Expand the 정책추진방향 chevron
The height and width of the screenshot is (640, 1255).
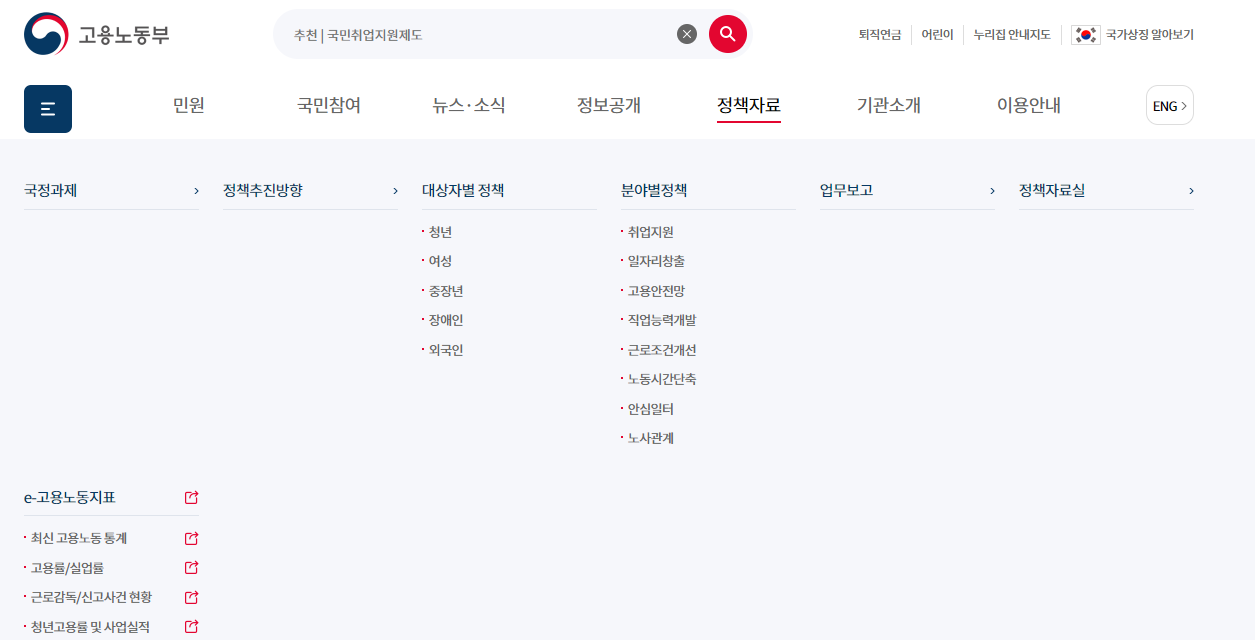pyautogui.click(x=395, y=191)
